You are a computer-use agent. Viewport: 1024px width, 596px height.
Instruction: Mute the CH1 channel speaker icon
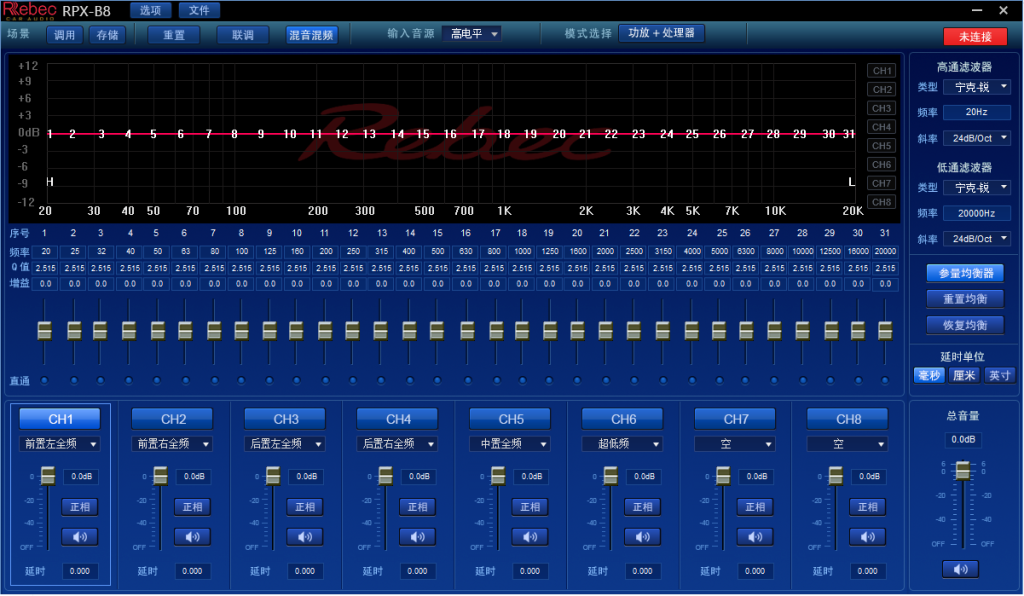(x=80, y=537)
